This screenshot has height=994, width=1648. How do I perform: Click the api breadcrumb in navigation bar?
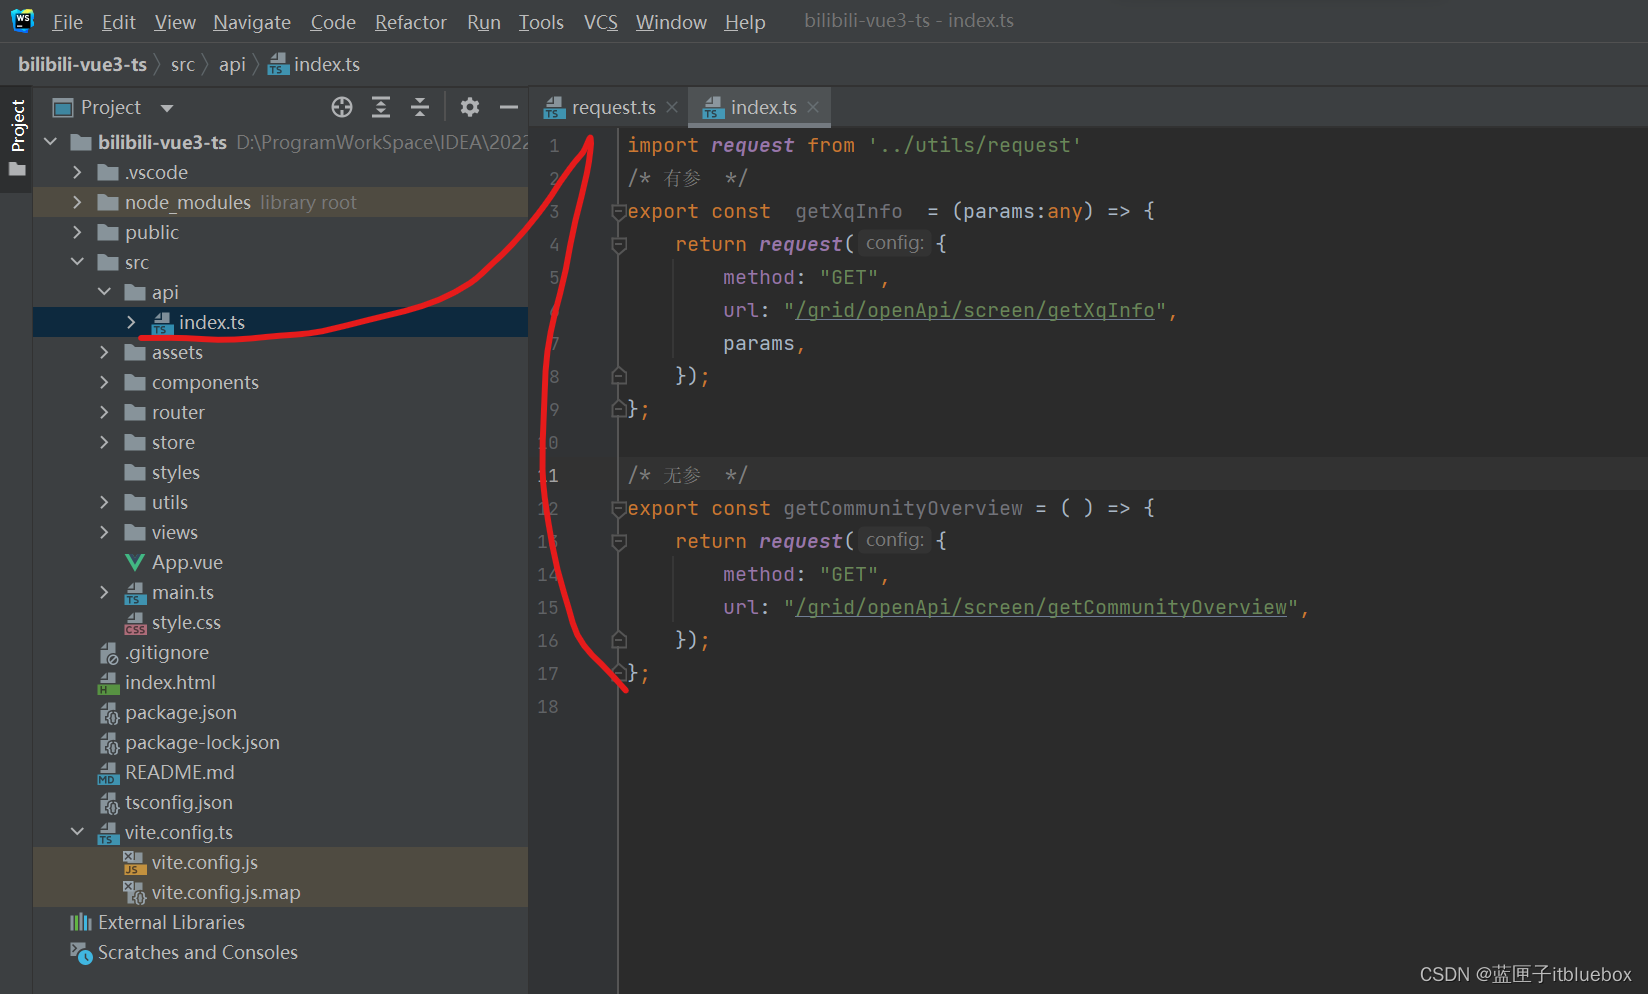tap(232, 64)
